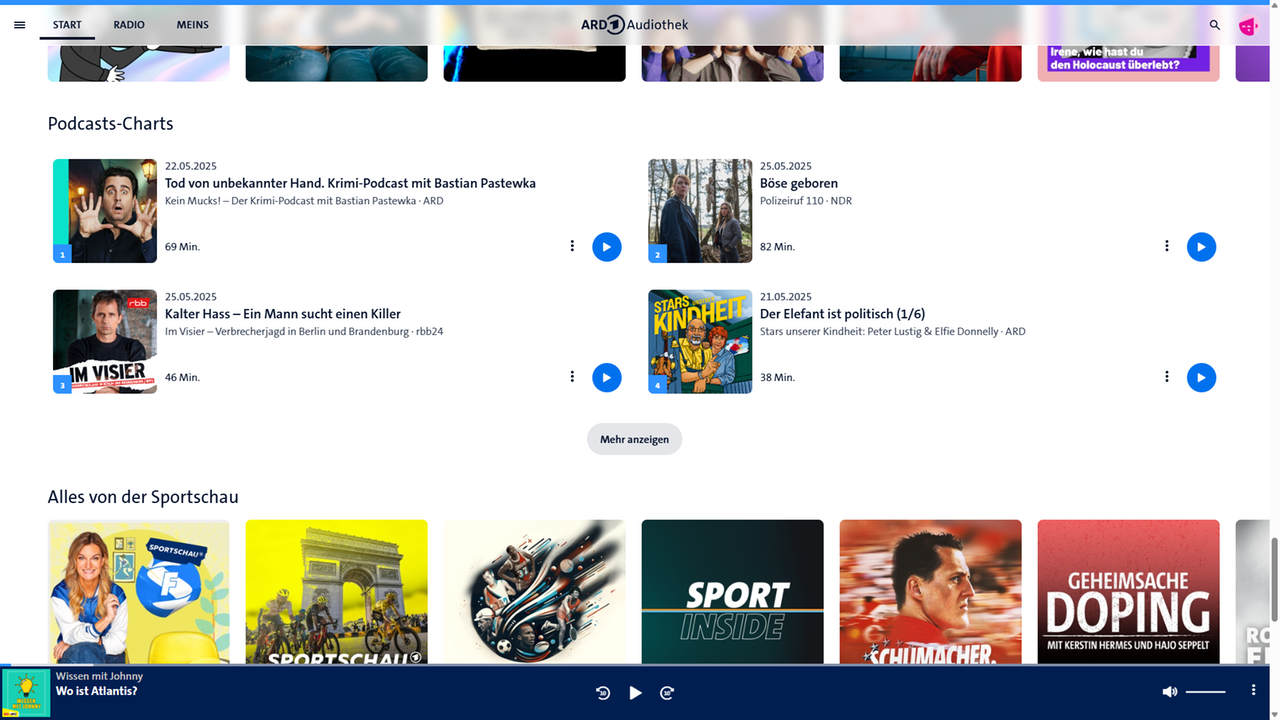Open the Bastian Pastewka cover thumbnail
Viewport: 1280px width, 720px height.
[105, 211]
